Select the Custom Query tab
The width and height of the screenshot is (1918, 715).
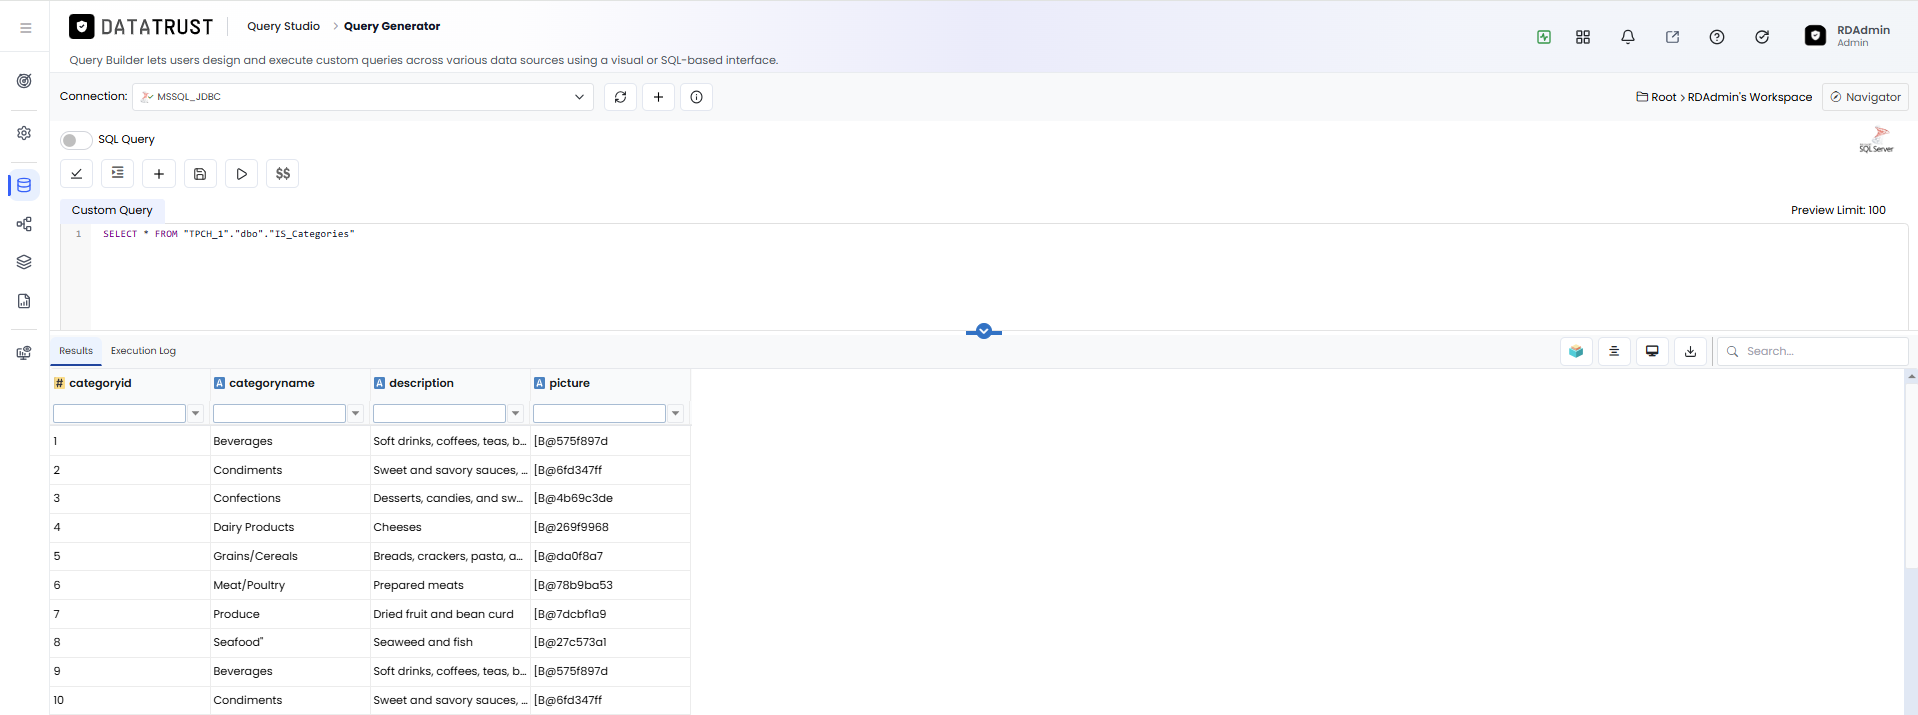(x=112, y=210)
